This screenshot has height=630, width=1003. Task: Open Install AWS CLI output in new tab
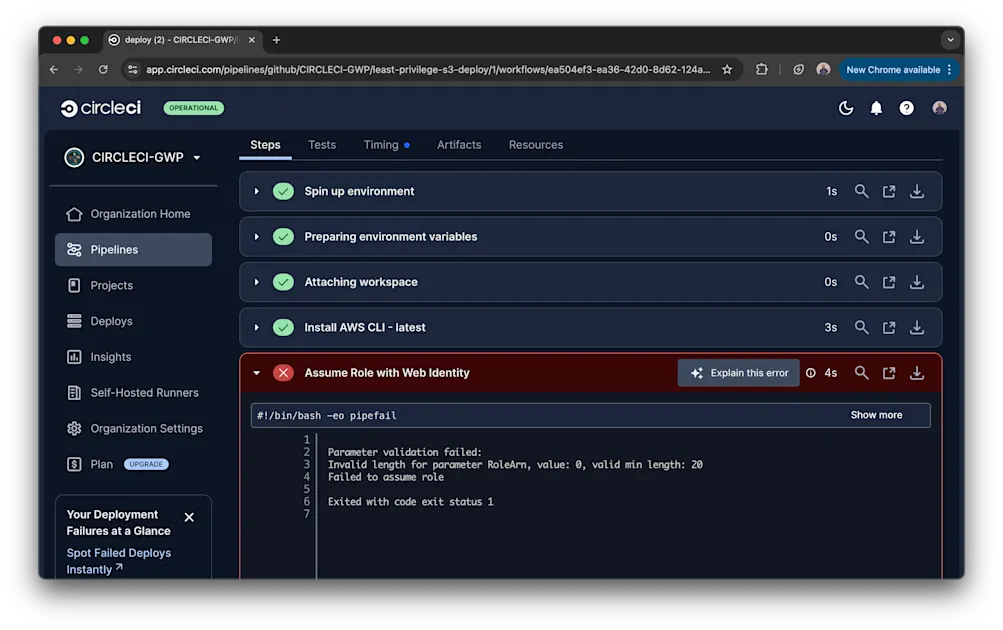889,327
